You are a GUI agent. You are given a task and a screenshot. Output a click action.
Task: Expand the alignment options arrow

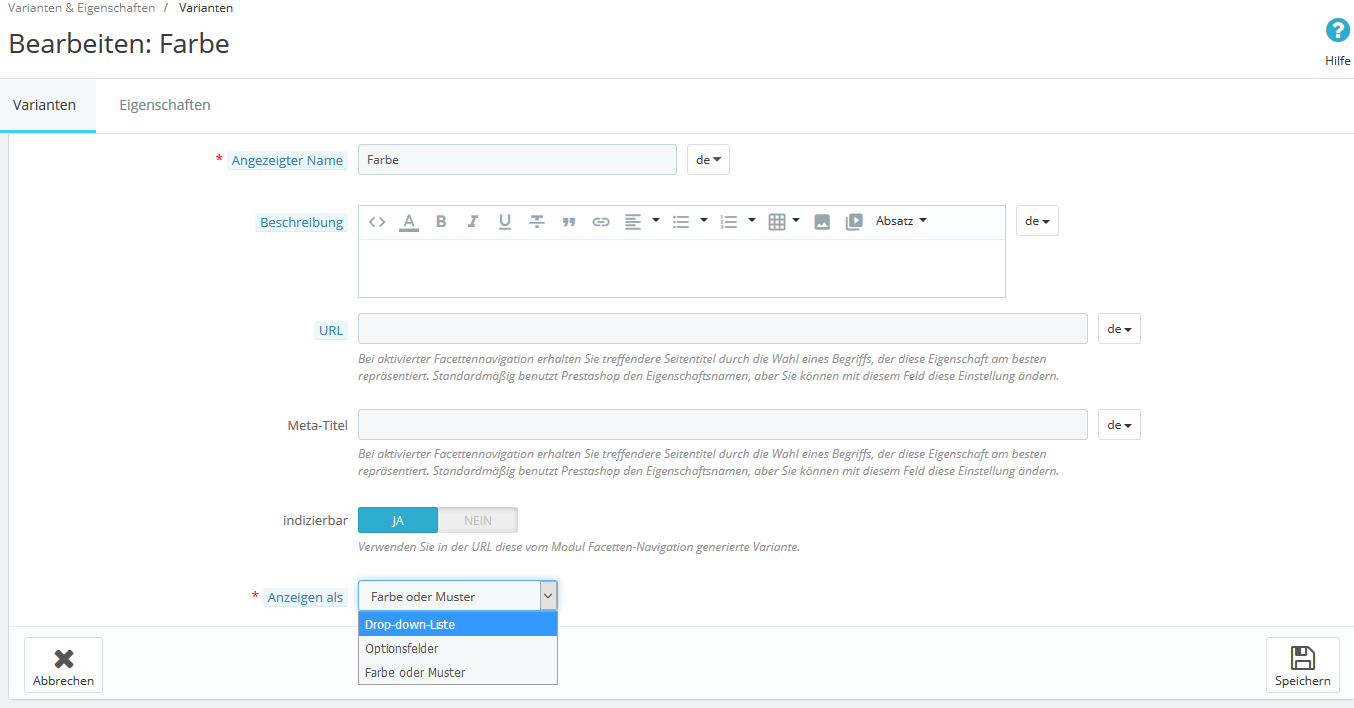656,220
